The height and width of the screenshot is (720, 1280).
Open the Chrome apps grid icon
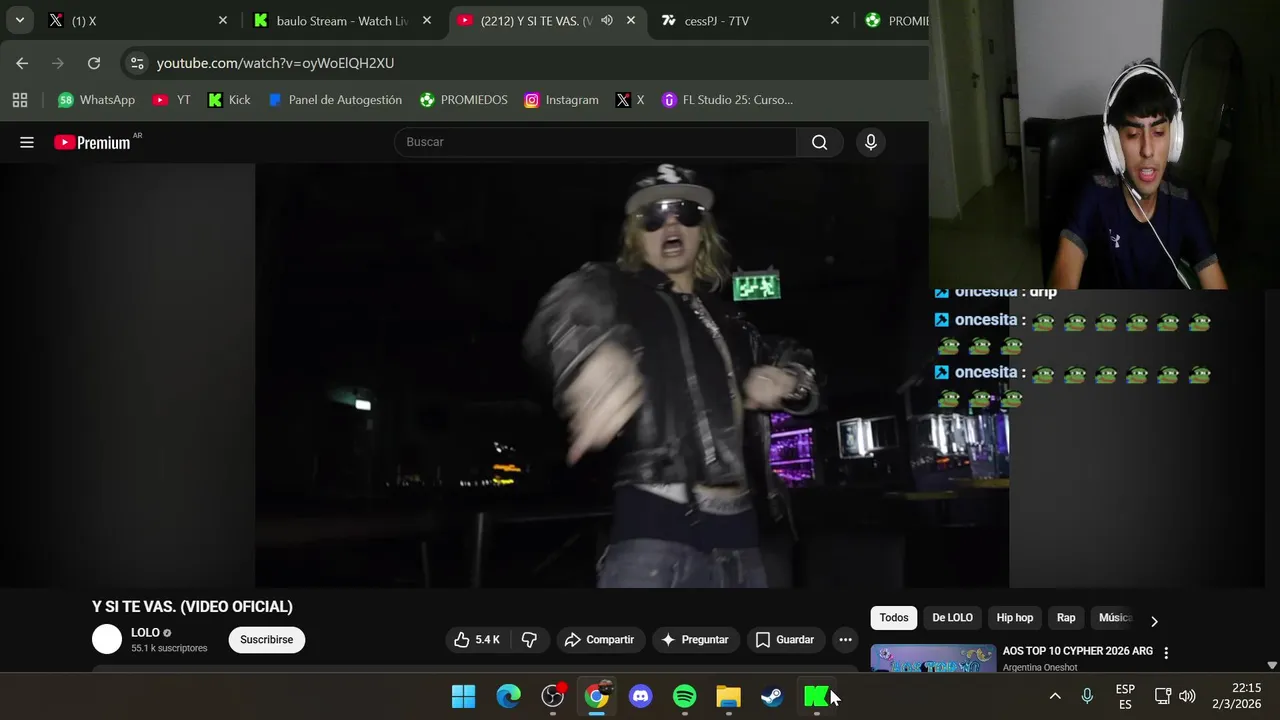[x=20, y=100]
